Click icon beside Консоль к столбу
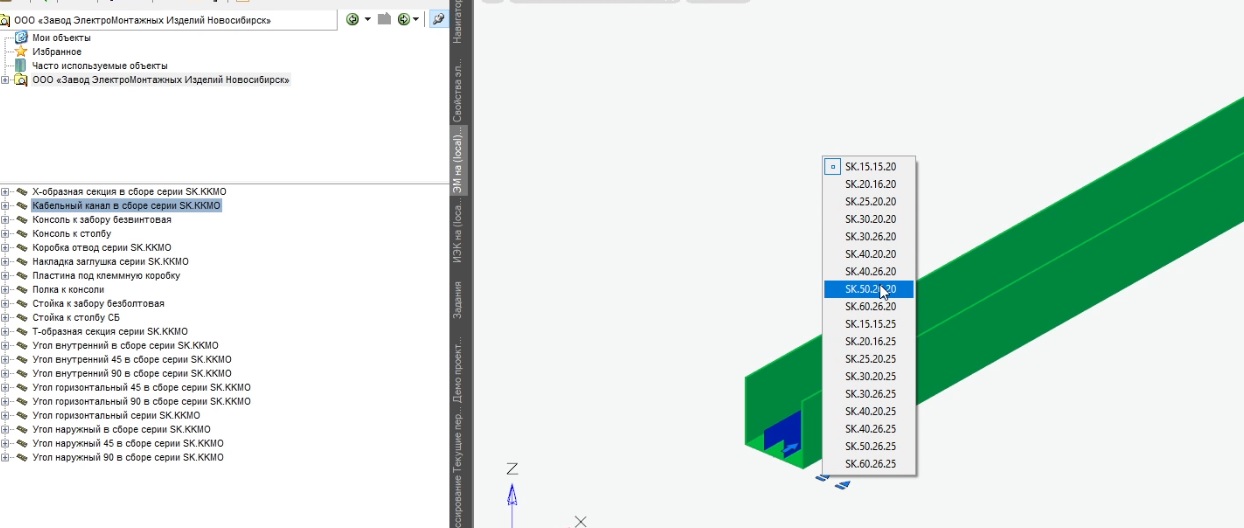Image resolution: width=1244 pixels, height=528 pixels. point(21,233)
